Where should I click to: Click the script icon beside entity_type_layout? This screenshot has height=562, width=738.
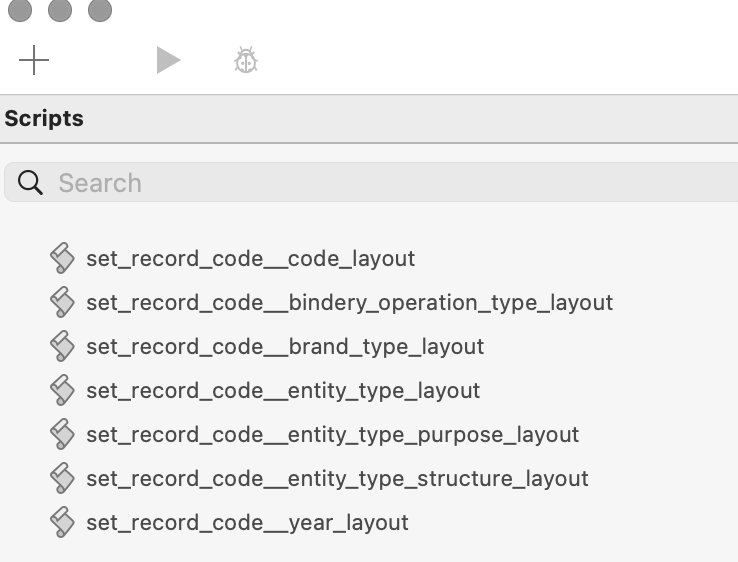tap(62, 390)
